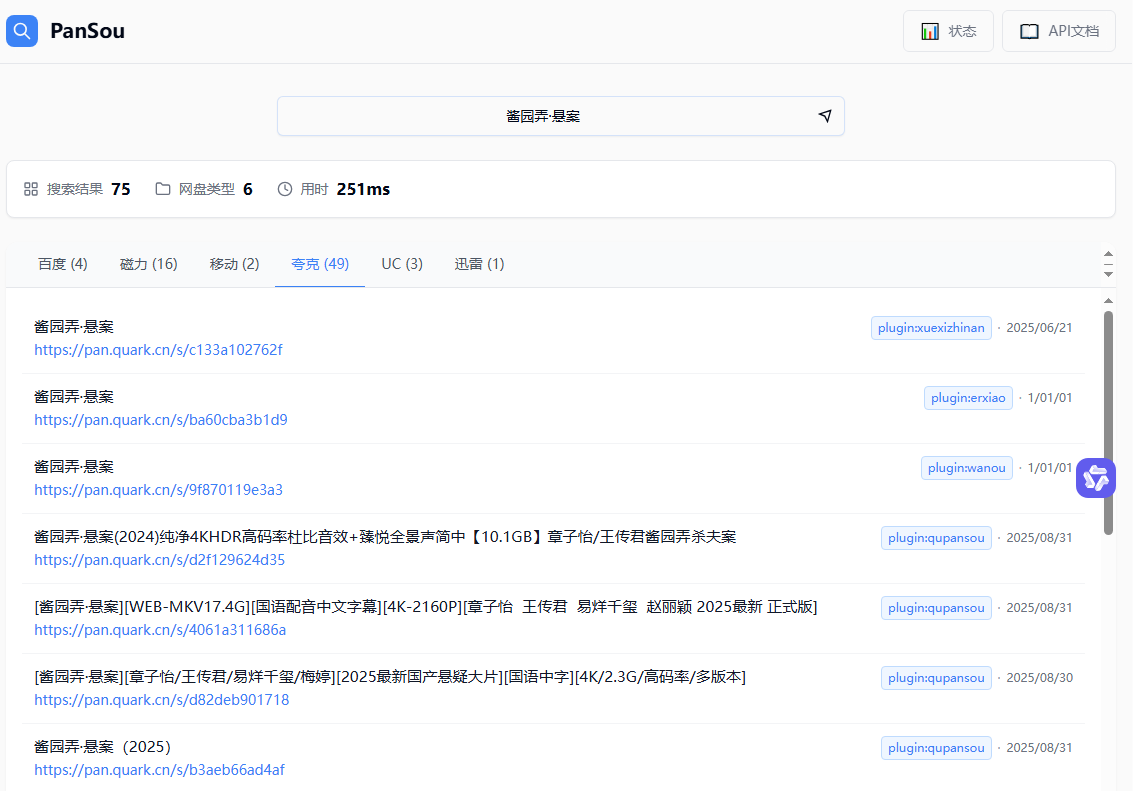Click the 1/01/01 date beside plugin:erxiao
The width and height of the screenshot is (1133, 791).
pos(1050,398)
